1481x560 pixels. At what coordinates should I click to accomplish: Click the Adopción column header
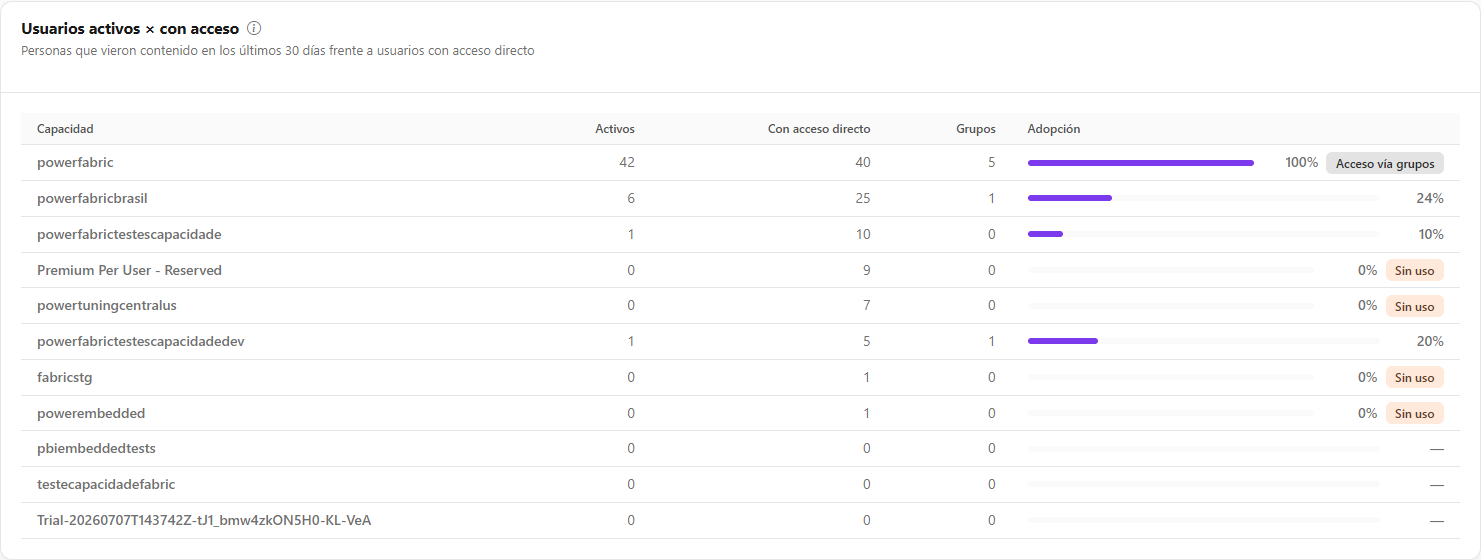point(1054,129)
